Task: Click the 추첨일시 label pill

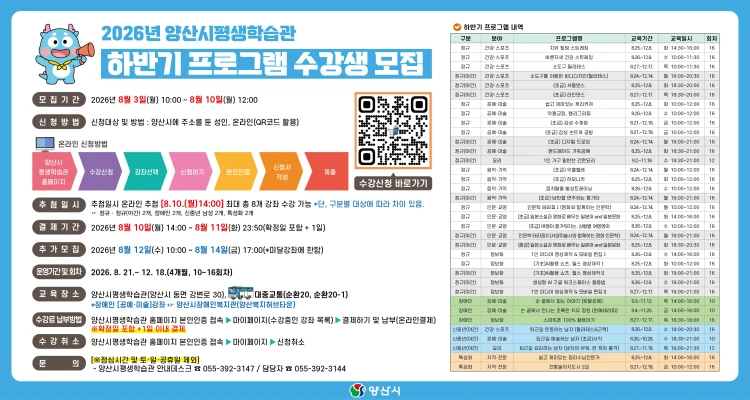Action: [59, 204]
